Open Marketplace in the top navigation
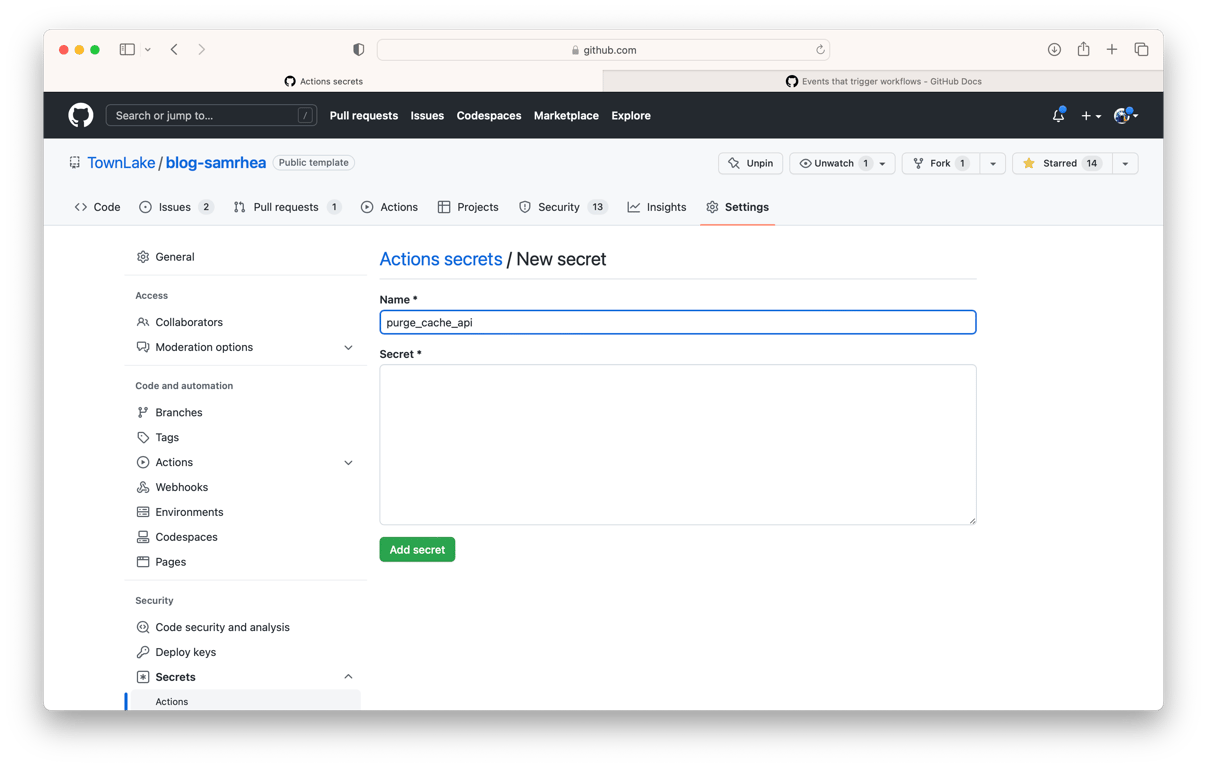The image size is (1207, 768). (566, 116)
